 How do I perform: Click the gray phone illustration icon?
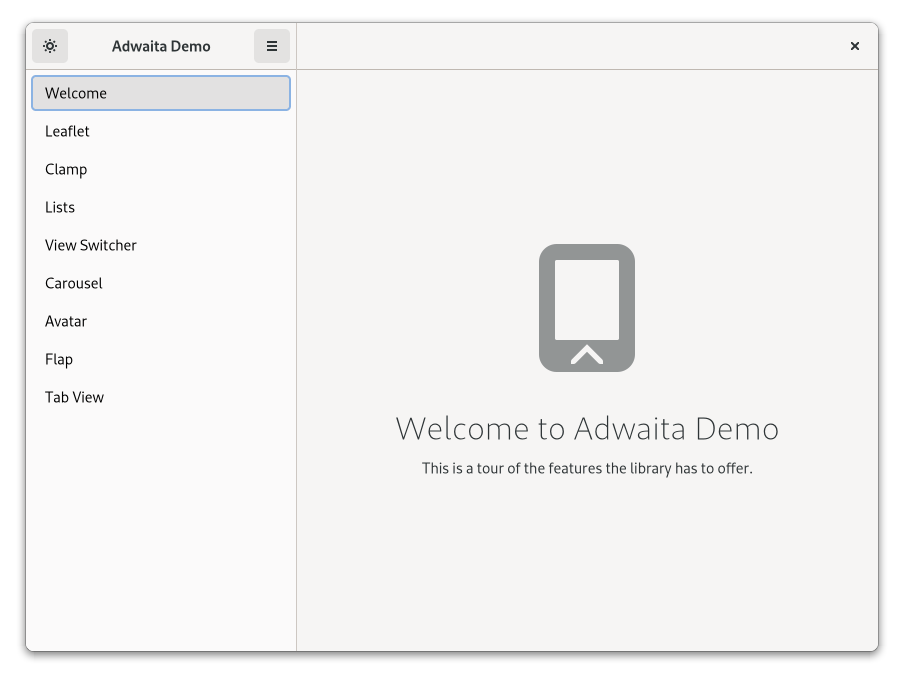(587, 300)
